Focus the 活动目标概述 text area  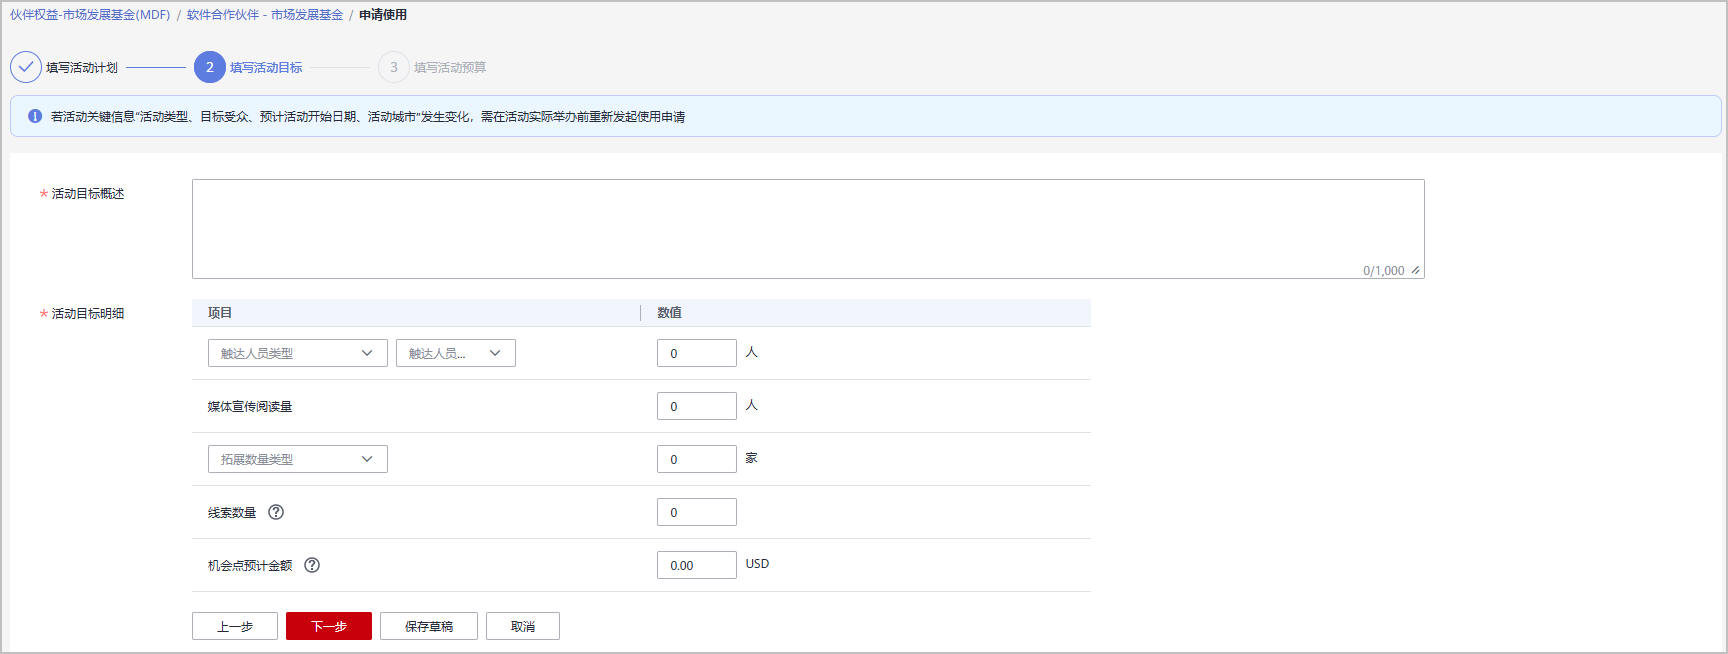pos(807,228)
